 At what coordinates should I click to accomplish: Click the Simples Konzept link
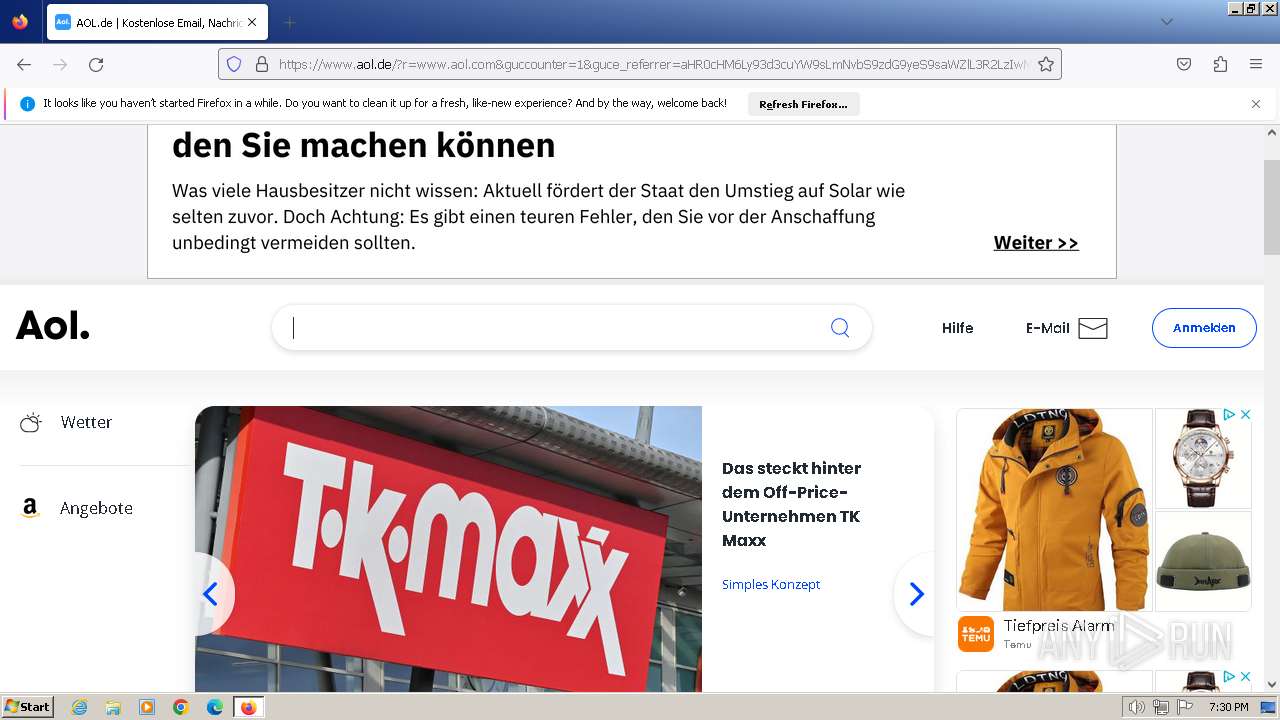tap(771, 584)
